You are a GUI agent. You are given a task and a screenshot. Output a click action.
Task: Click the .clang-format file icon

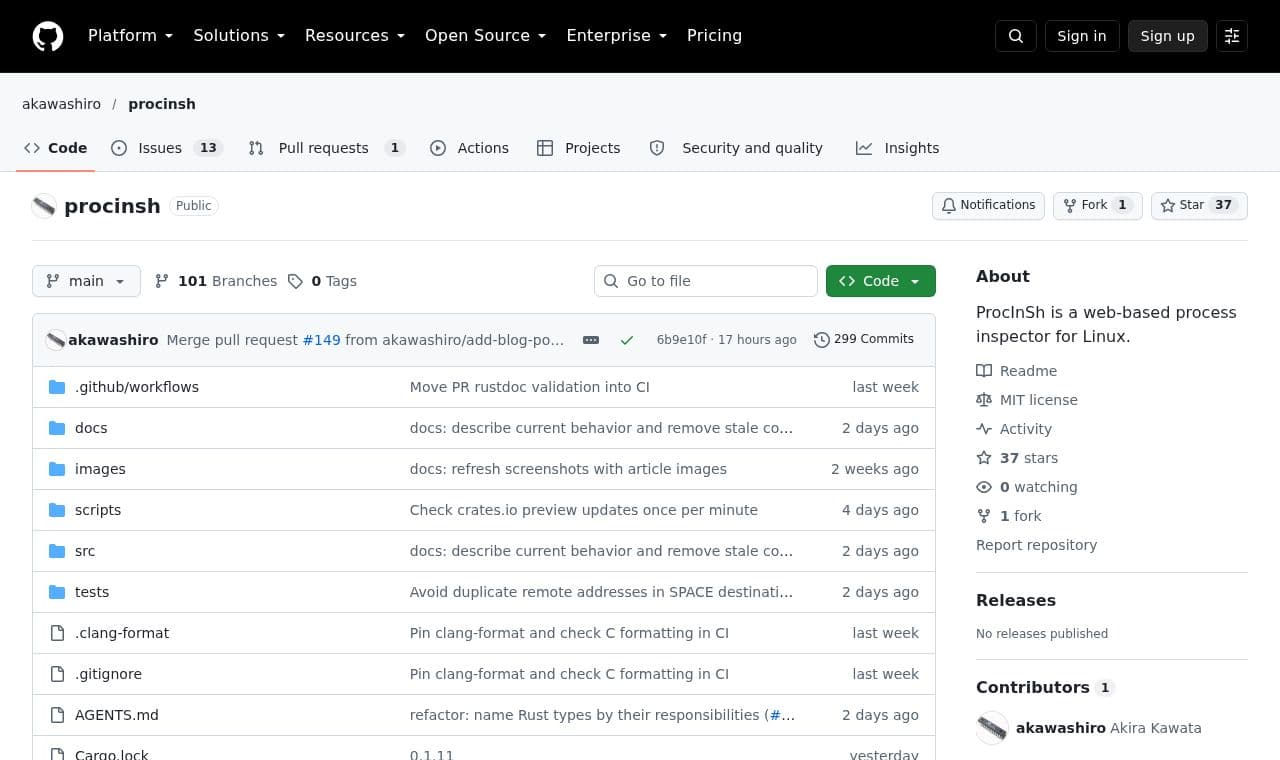pos(57,633)
